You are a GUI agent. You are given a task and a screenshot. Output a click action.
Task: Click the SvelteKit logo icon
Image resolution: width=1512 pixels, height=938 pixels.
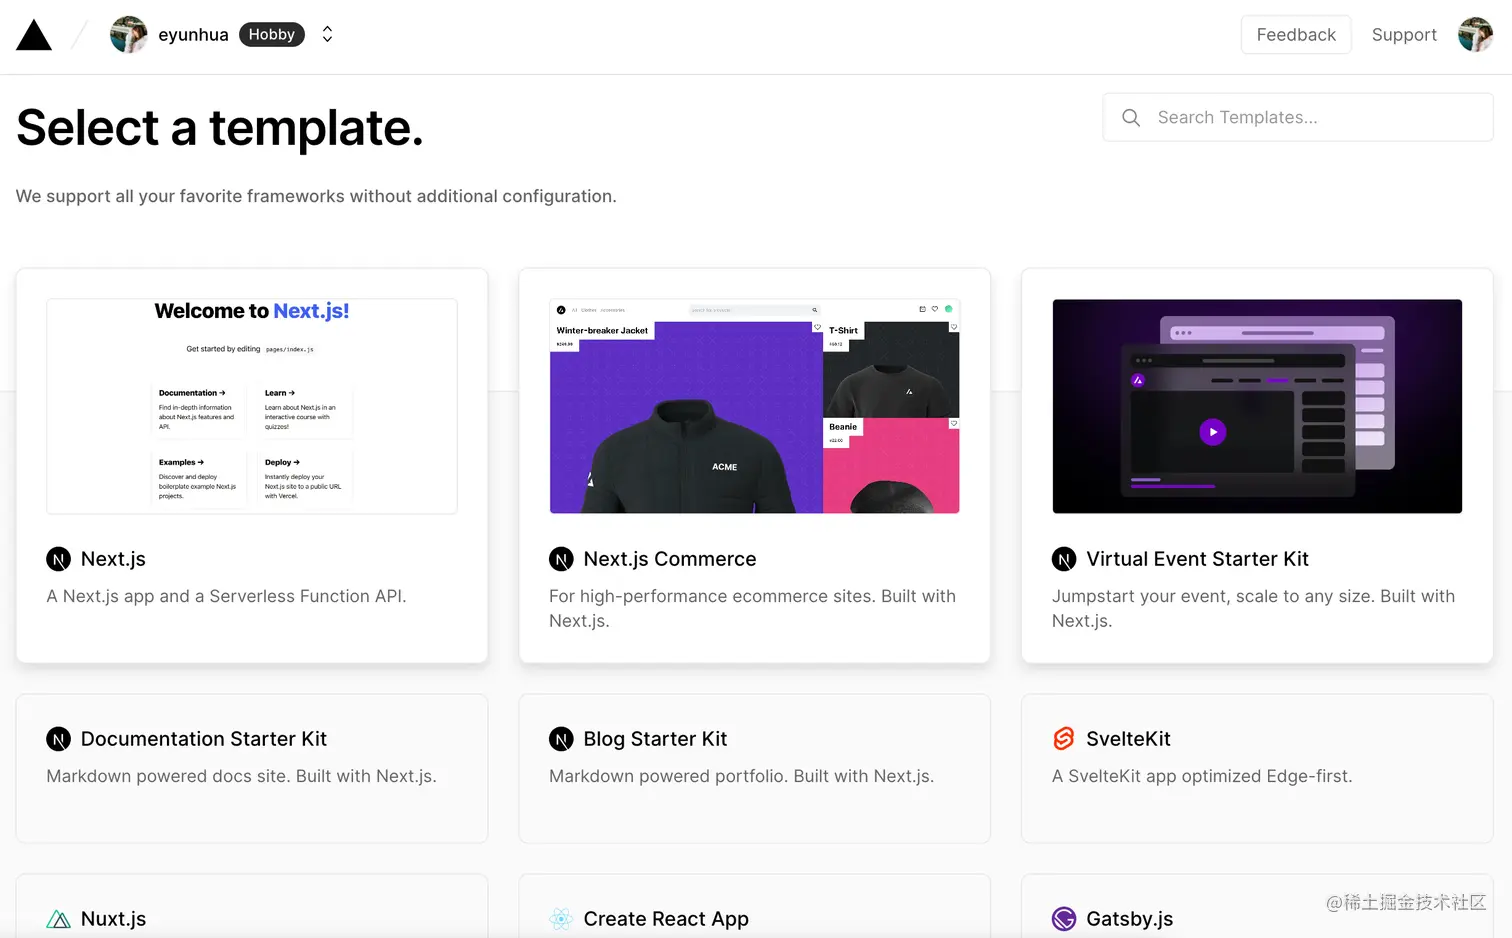click(1064, 739)
